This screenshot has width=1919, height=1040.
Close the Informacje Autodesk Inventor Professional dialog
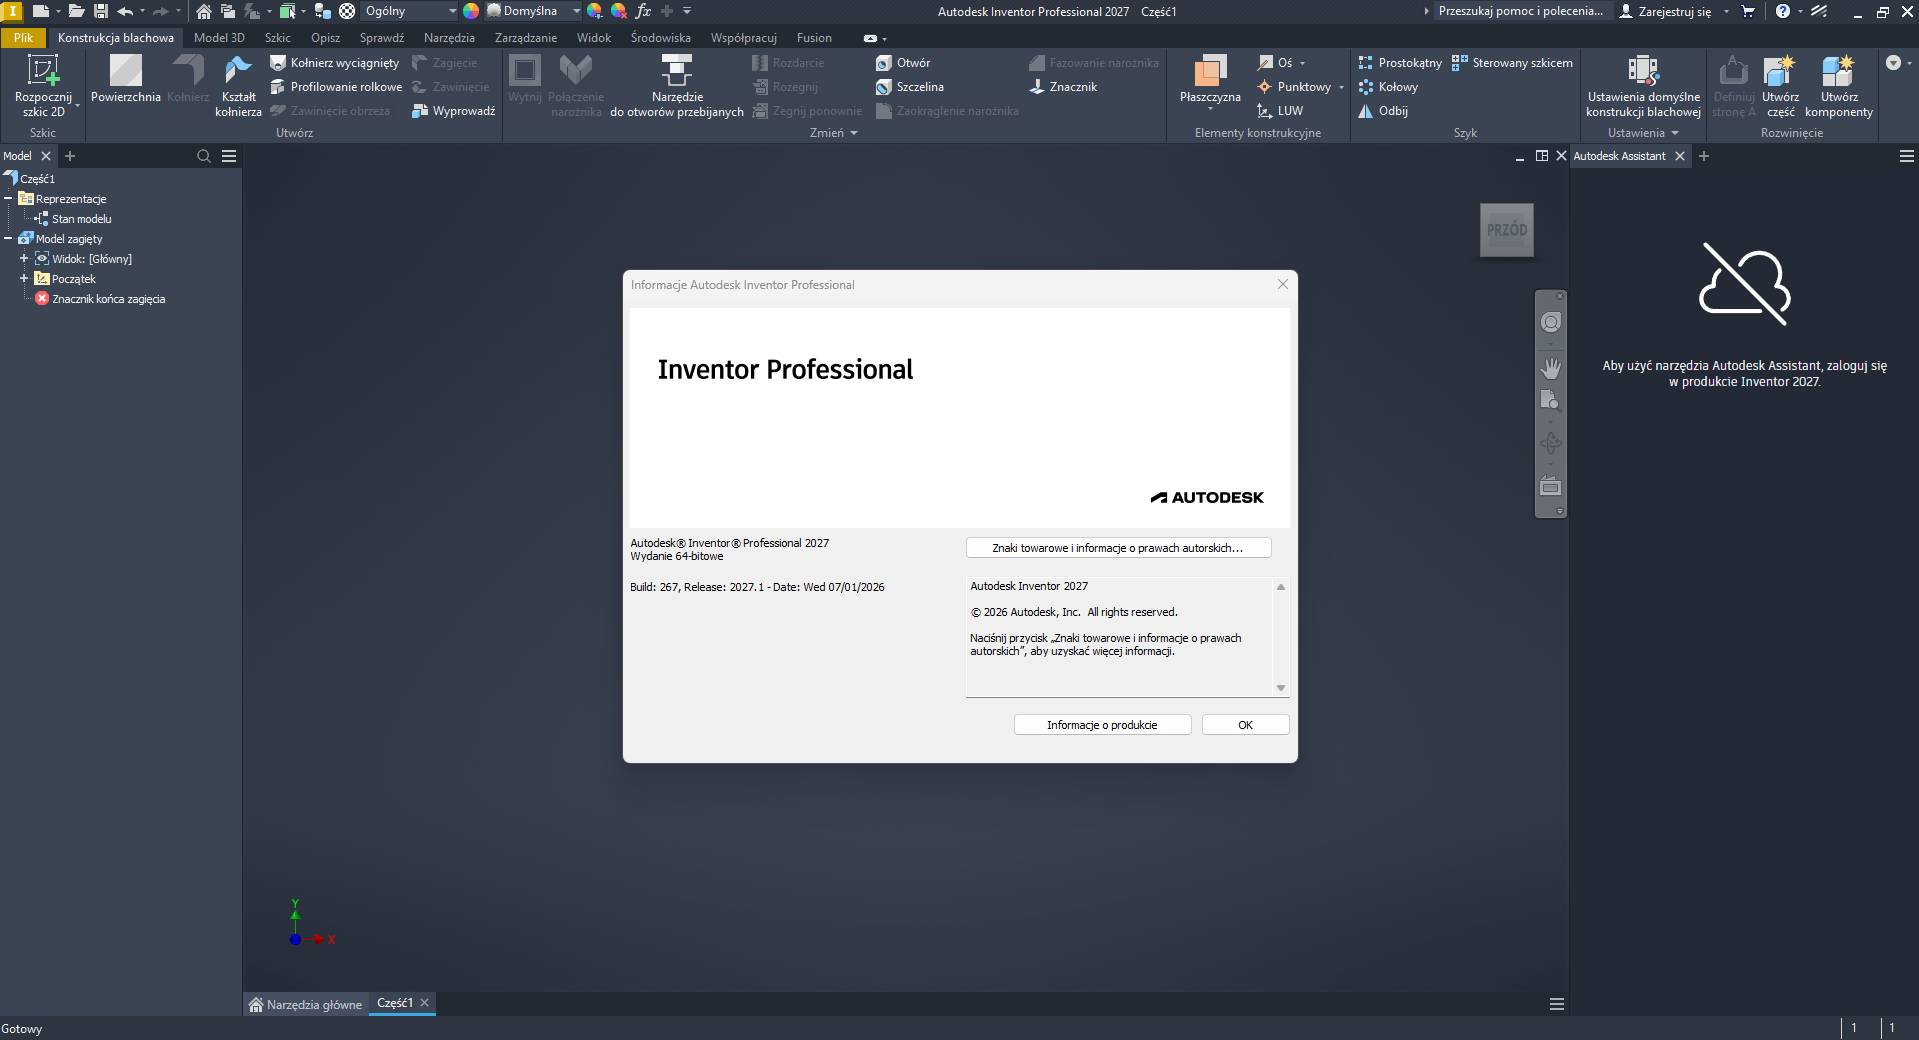click(1283, 285)
